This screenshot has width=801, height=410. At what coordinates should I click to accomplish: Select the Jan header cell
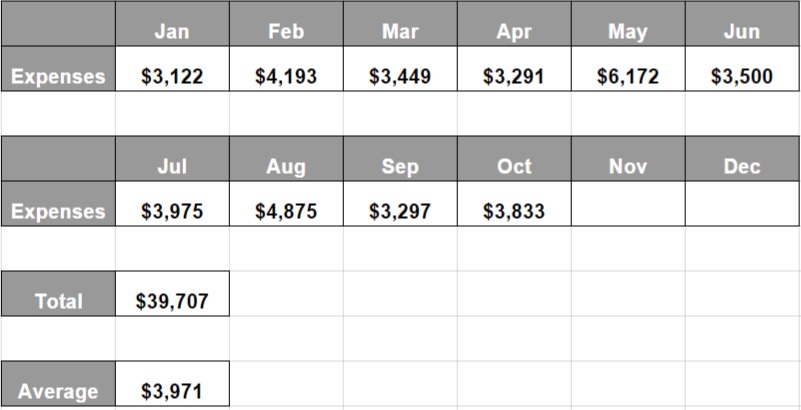click(x=172, y=23)
